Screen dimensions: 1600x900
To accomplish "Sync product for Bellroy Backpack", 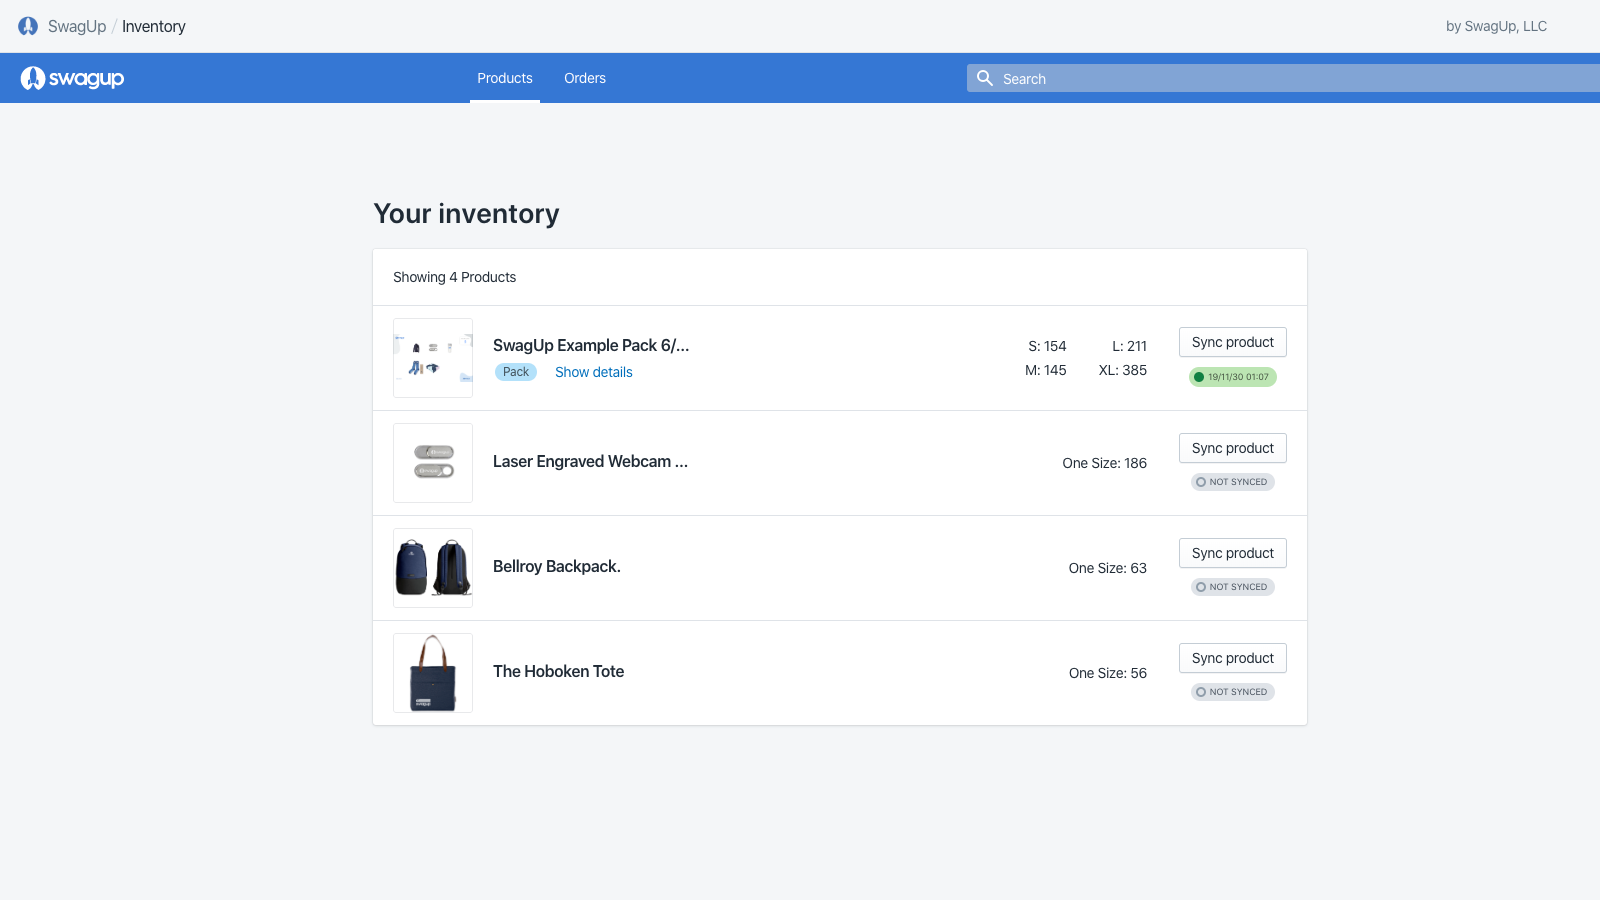I will coord(1233,553).
